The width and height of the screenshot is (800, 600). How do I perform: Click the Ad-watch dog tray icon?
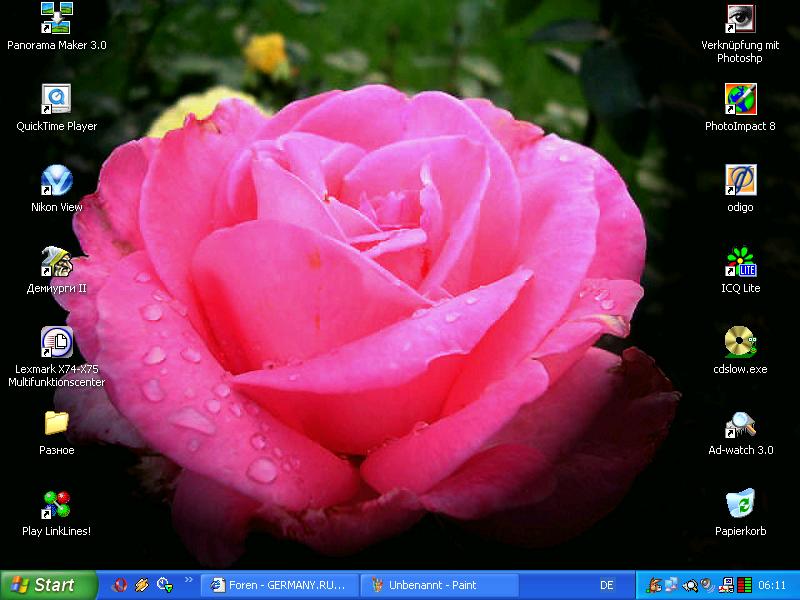point(653,585)
